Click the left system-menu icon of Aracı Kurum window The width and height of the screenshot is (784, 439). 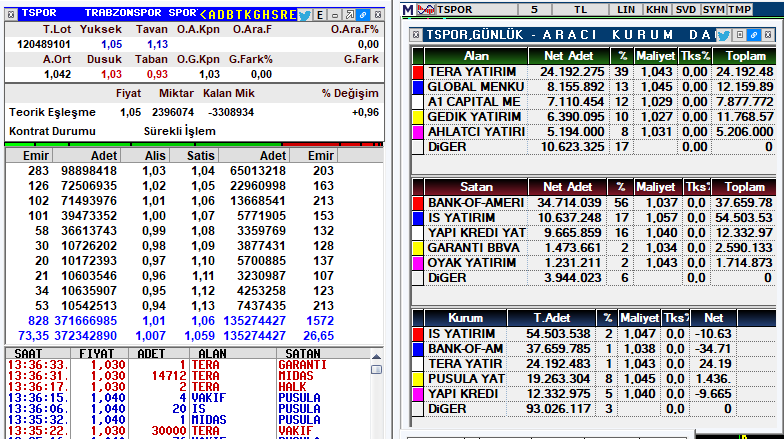click(x=415, y=35)
